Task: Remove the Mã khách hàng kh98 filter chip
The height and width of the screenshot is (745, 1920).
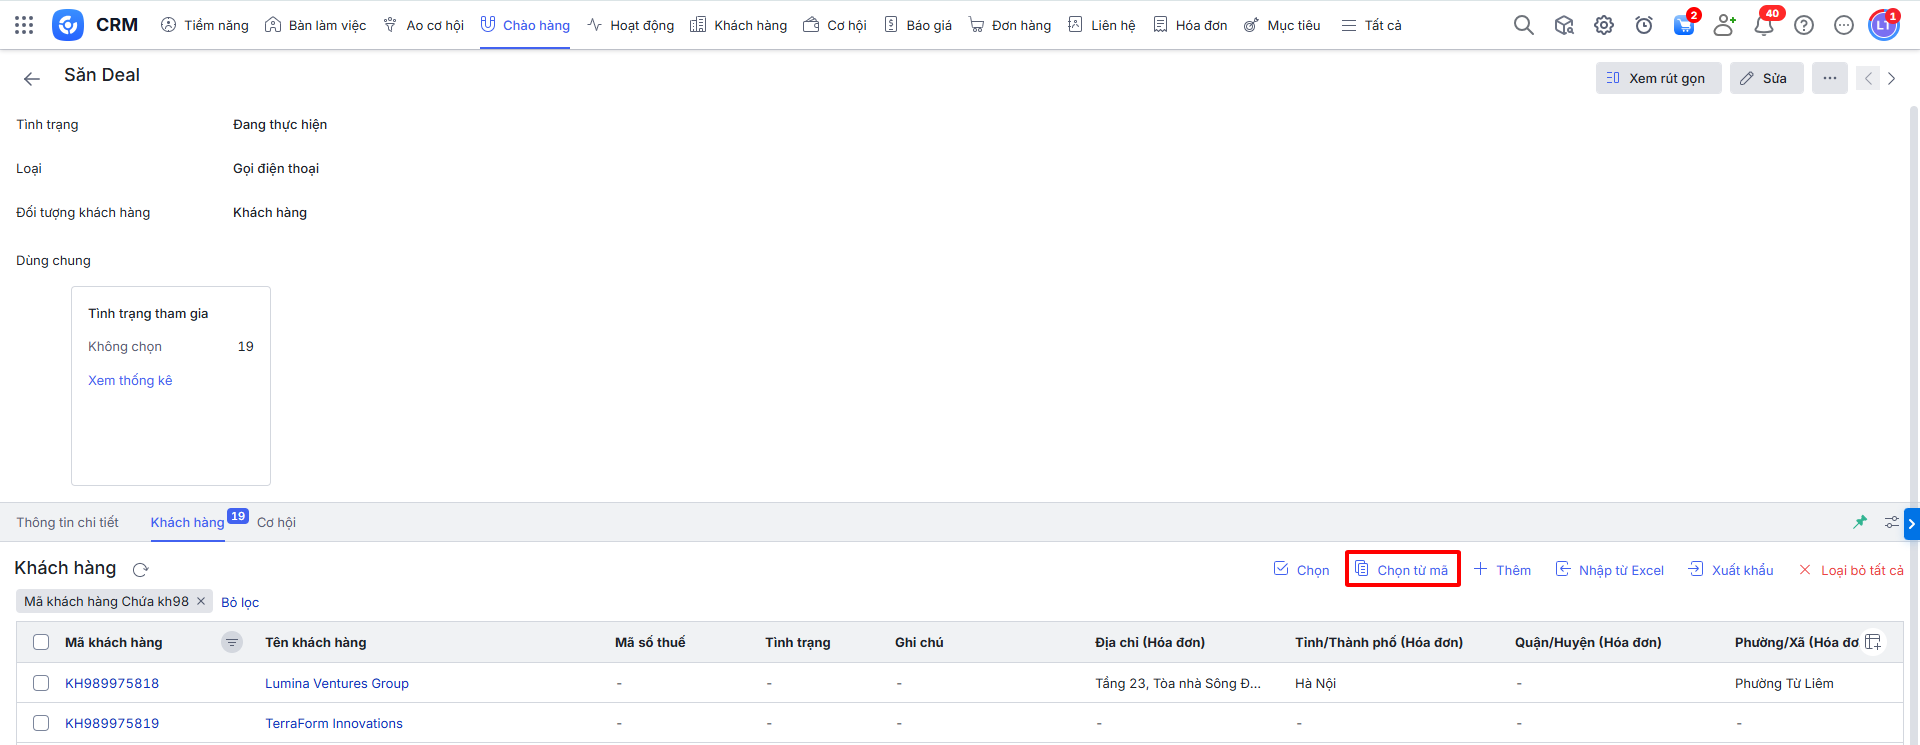Action: [201, 601]
